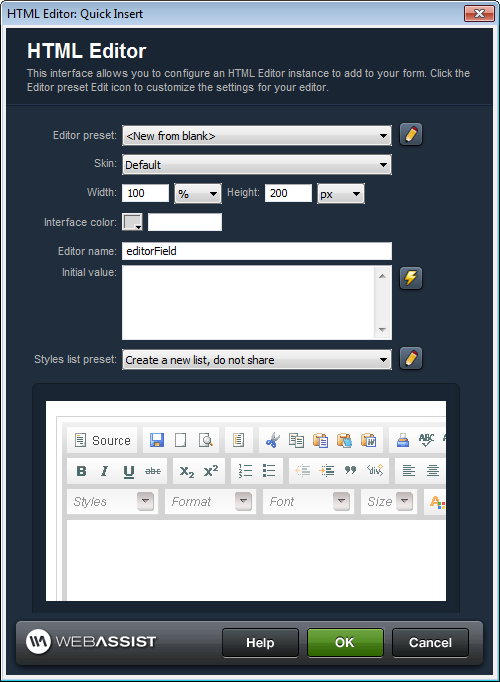Toggle Underline formatting button
Image resolution: width=500 pixels, height=682 pixels.
point(129,471)
